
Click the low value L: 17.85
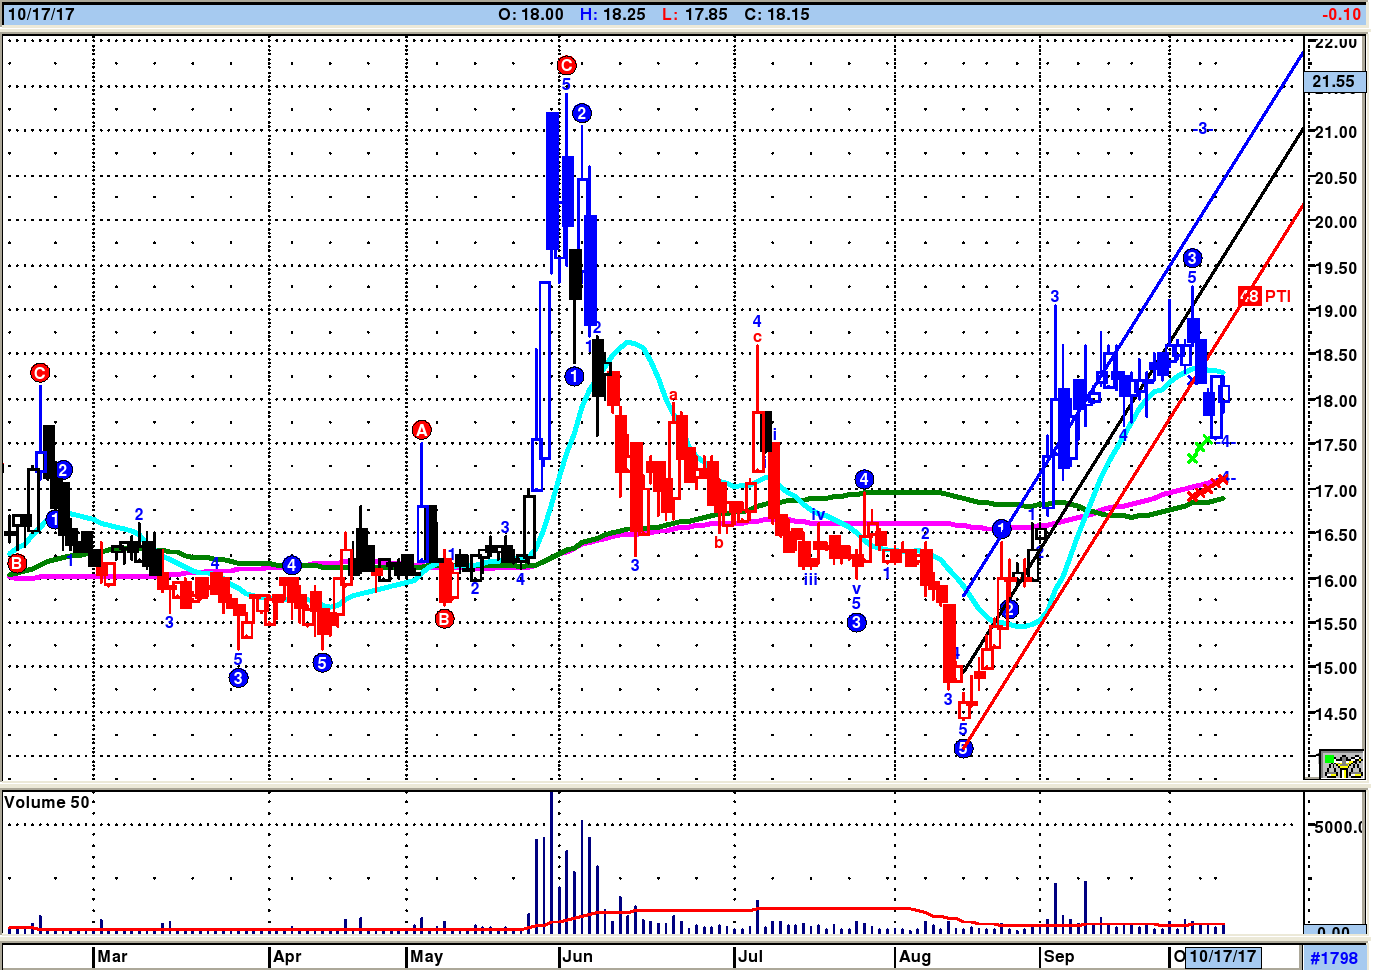click(x=695, y=14)
